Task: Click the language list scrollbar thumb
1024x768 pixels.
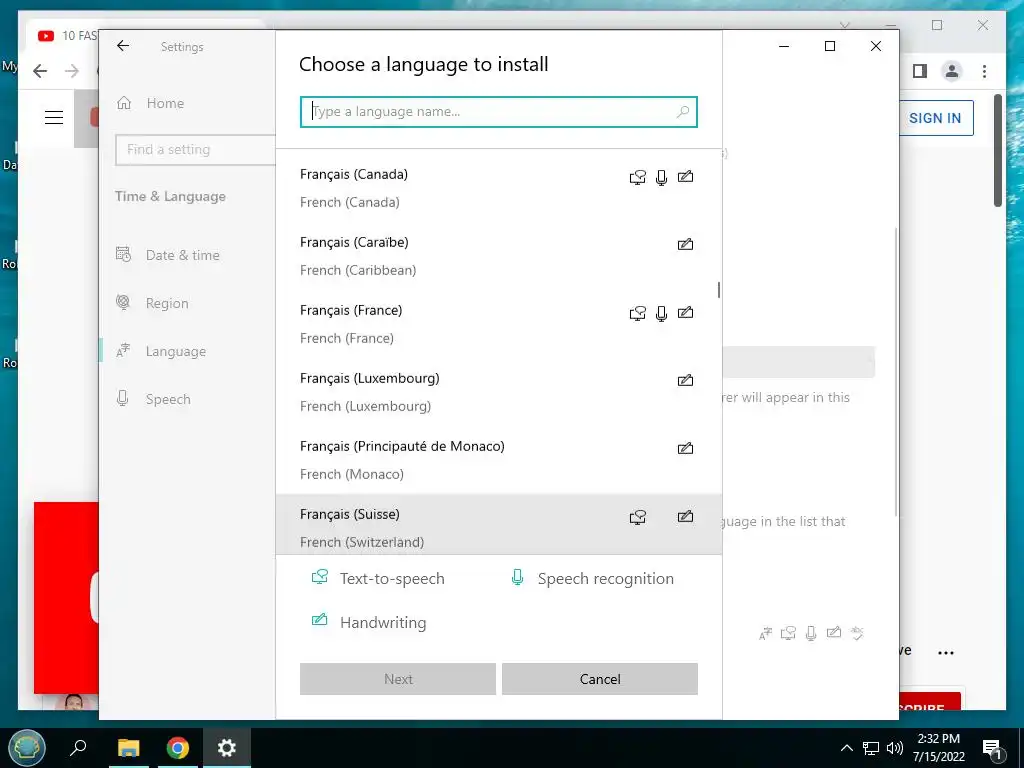Action: tap(718, 290)
